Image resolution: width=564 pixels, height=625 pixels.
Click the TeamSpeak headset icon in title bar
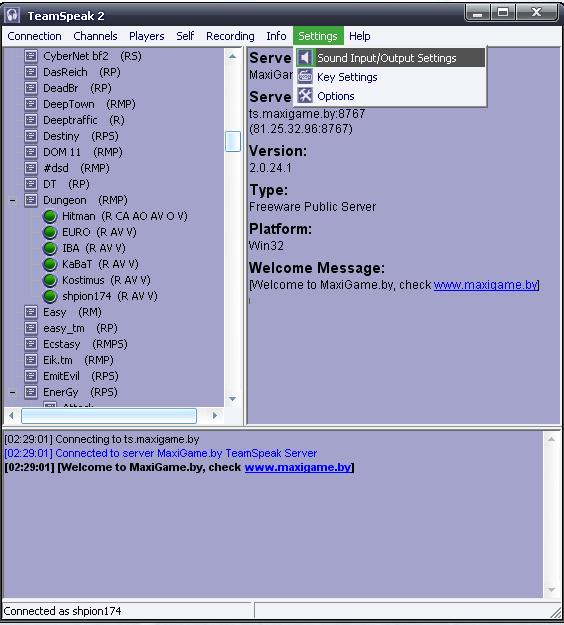(x=12, y=15)
